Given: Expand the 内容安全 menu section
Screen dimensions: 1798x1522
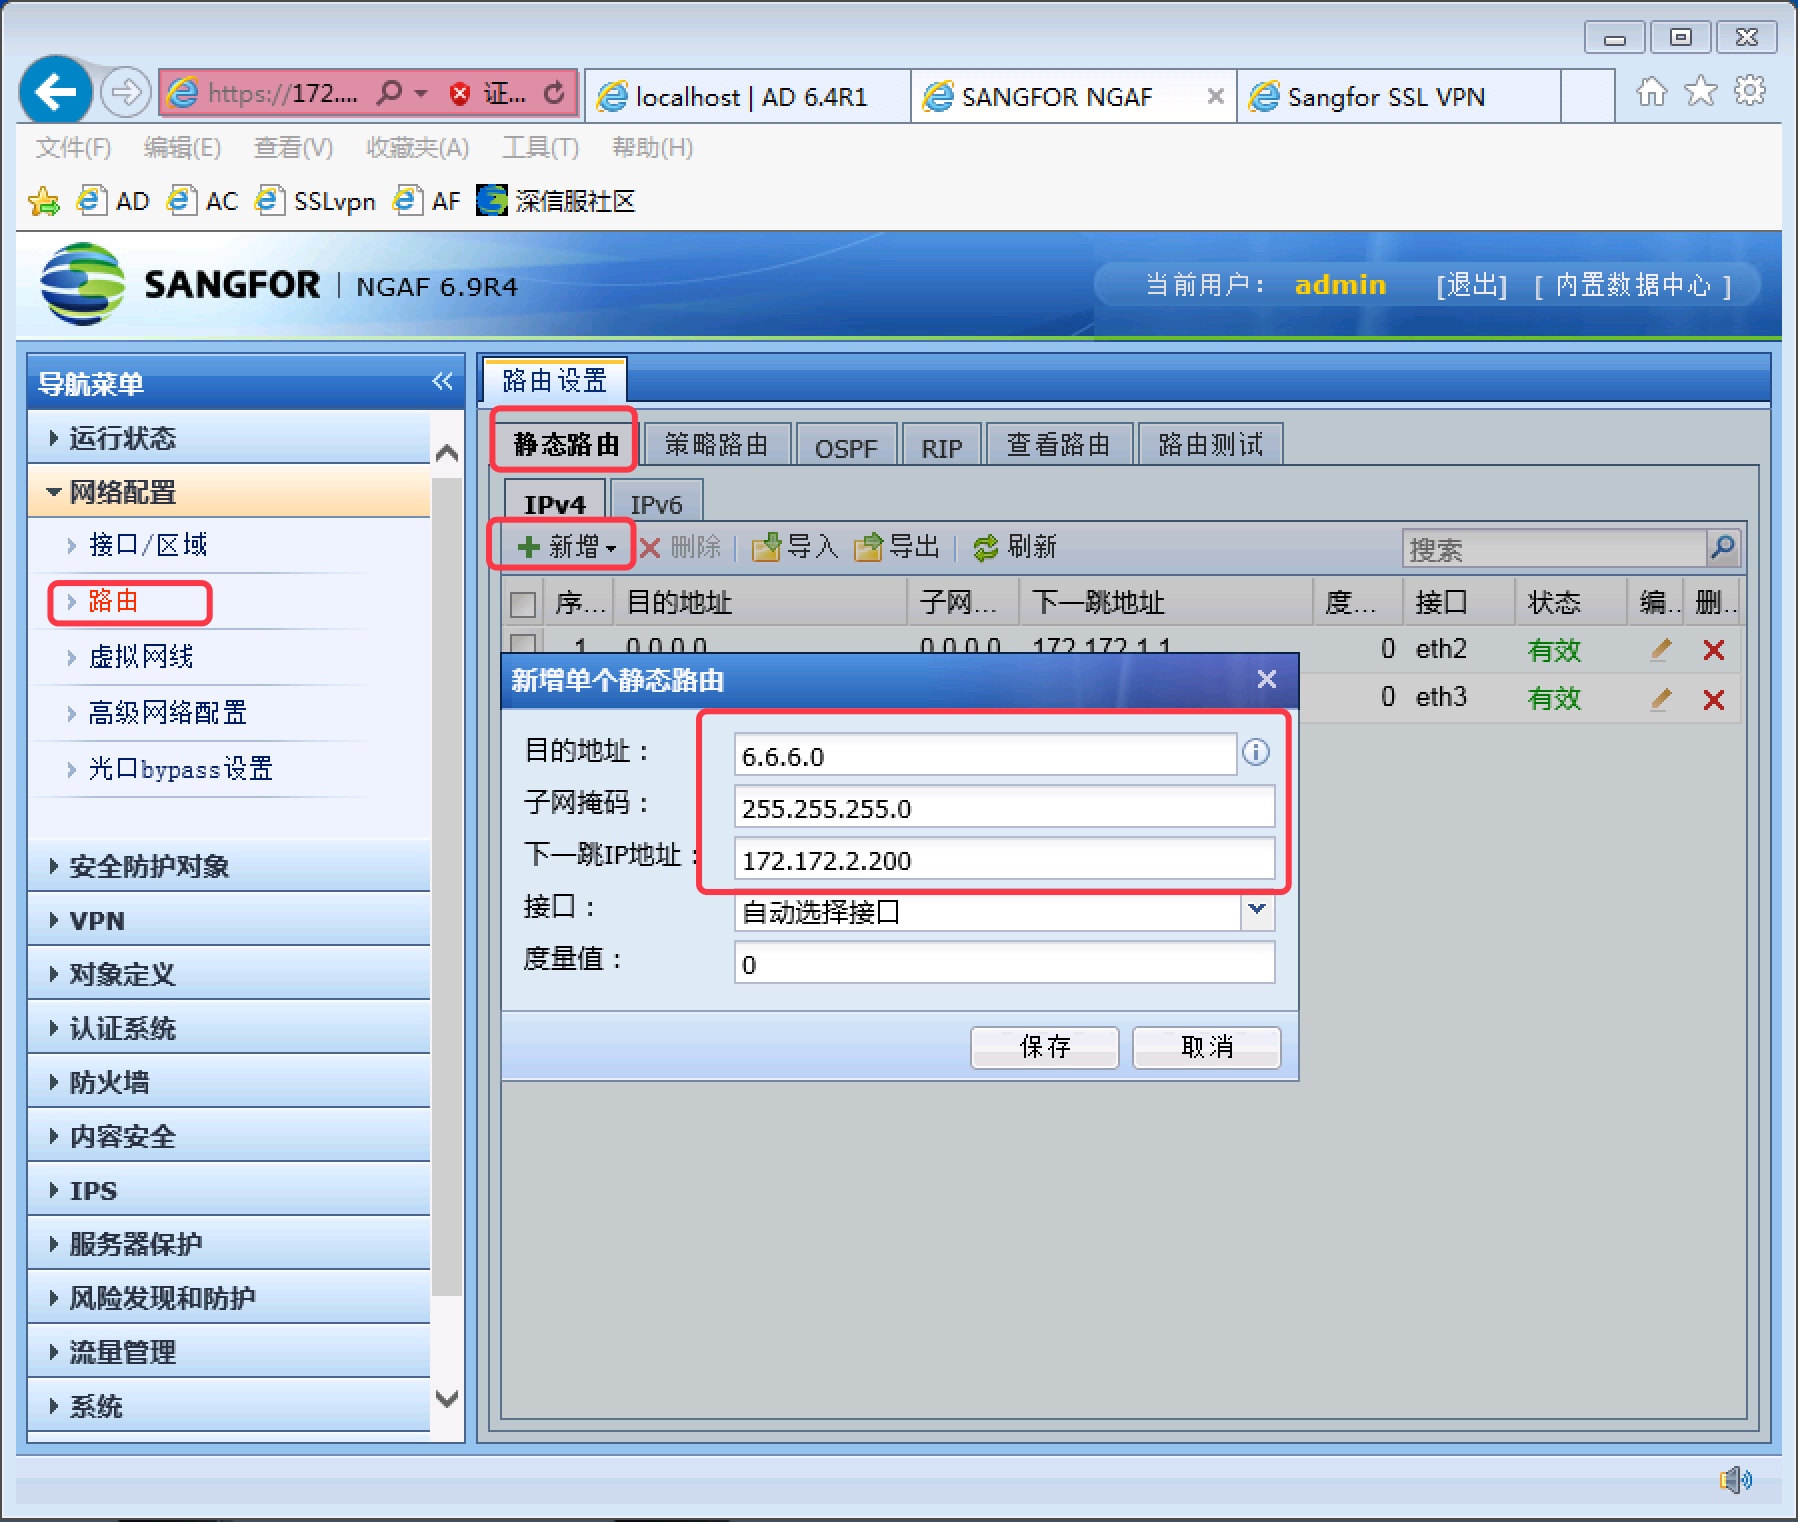Looking at the screenshot, I should [x=229, y=1136].
